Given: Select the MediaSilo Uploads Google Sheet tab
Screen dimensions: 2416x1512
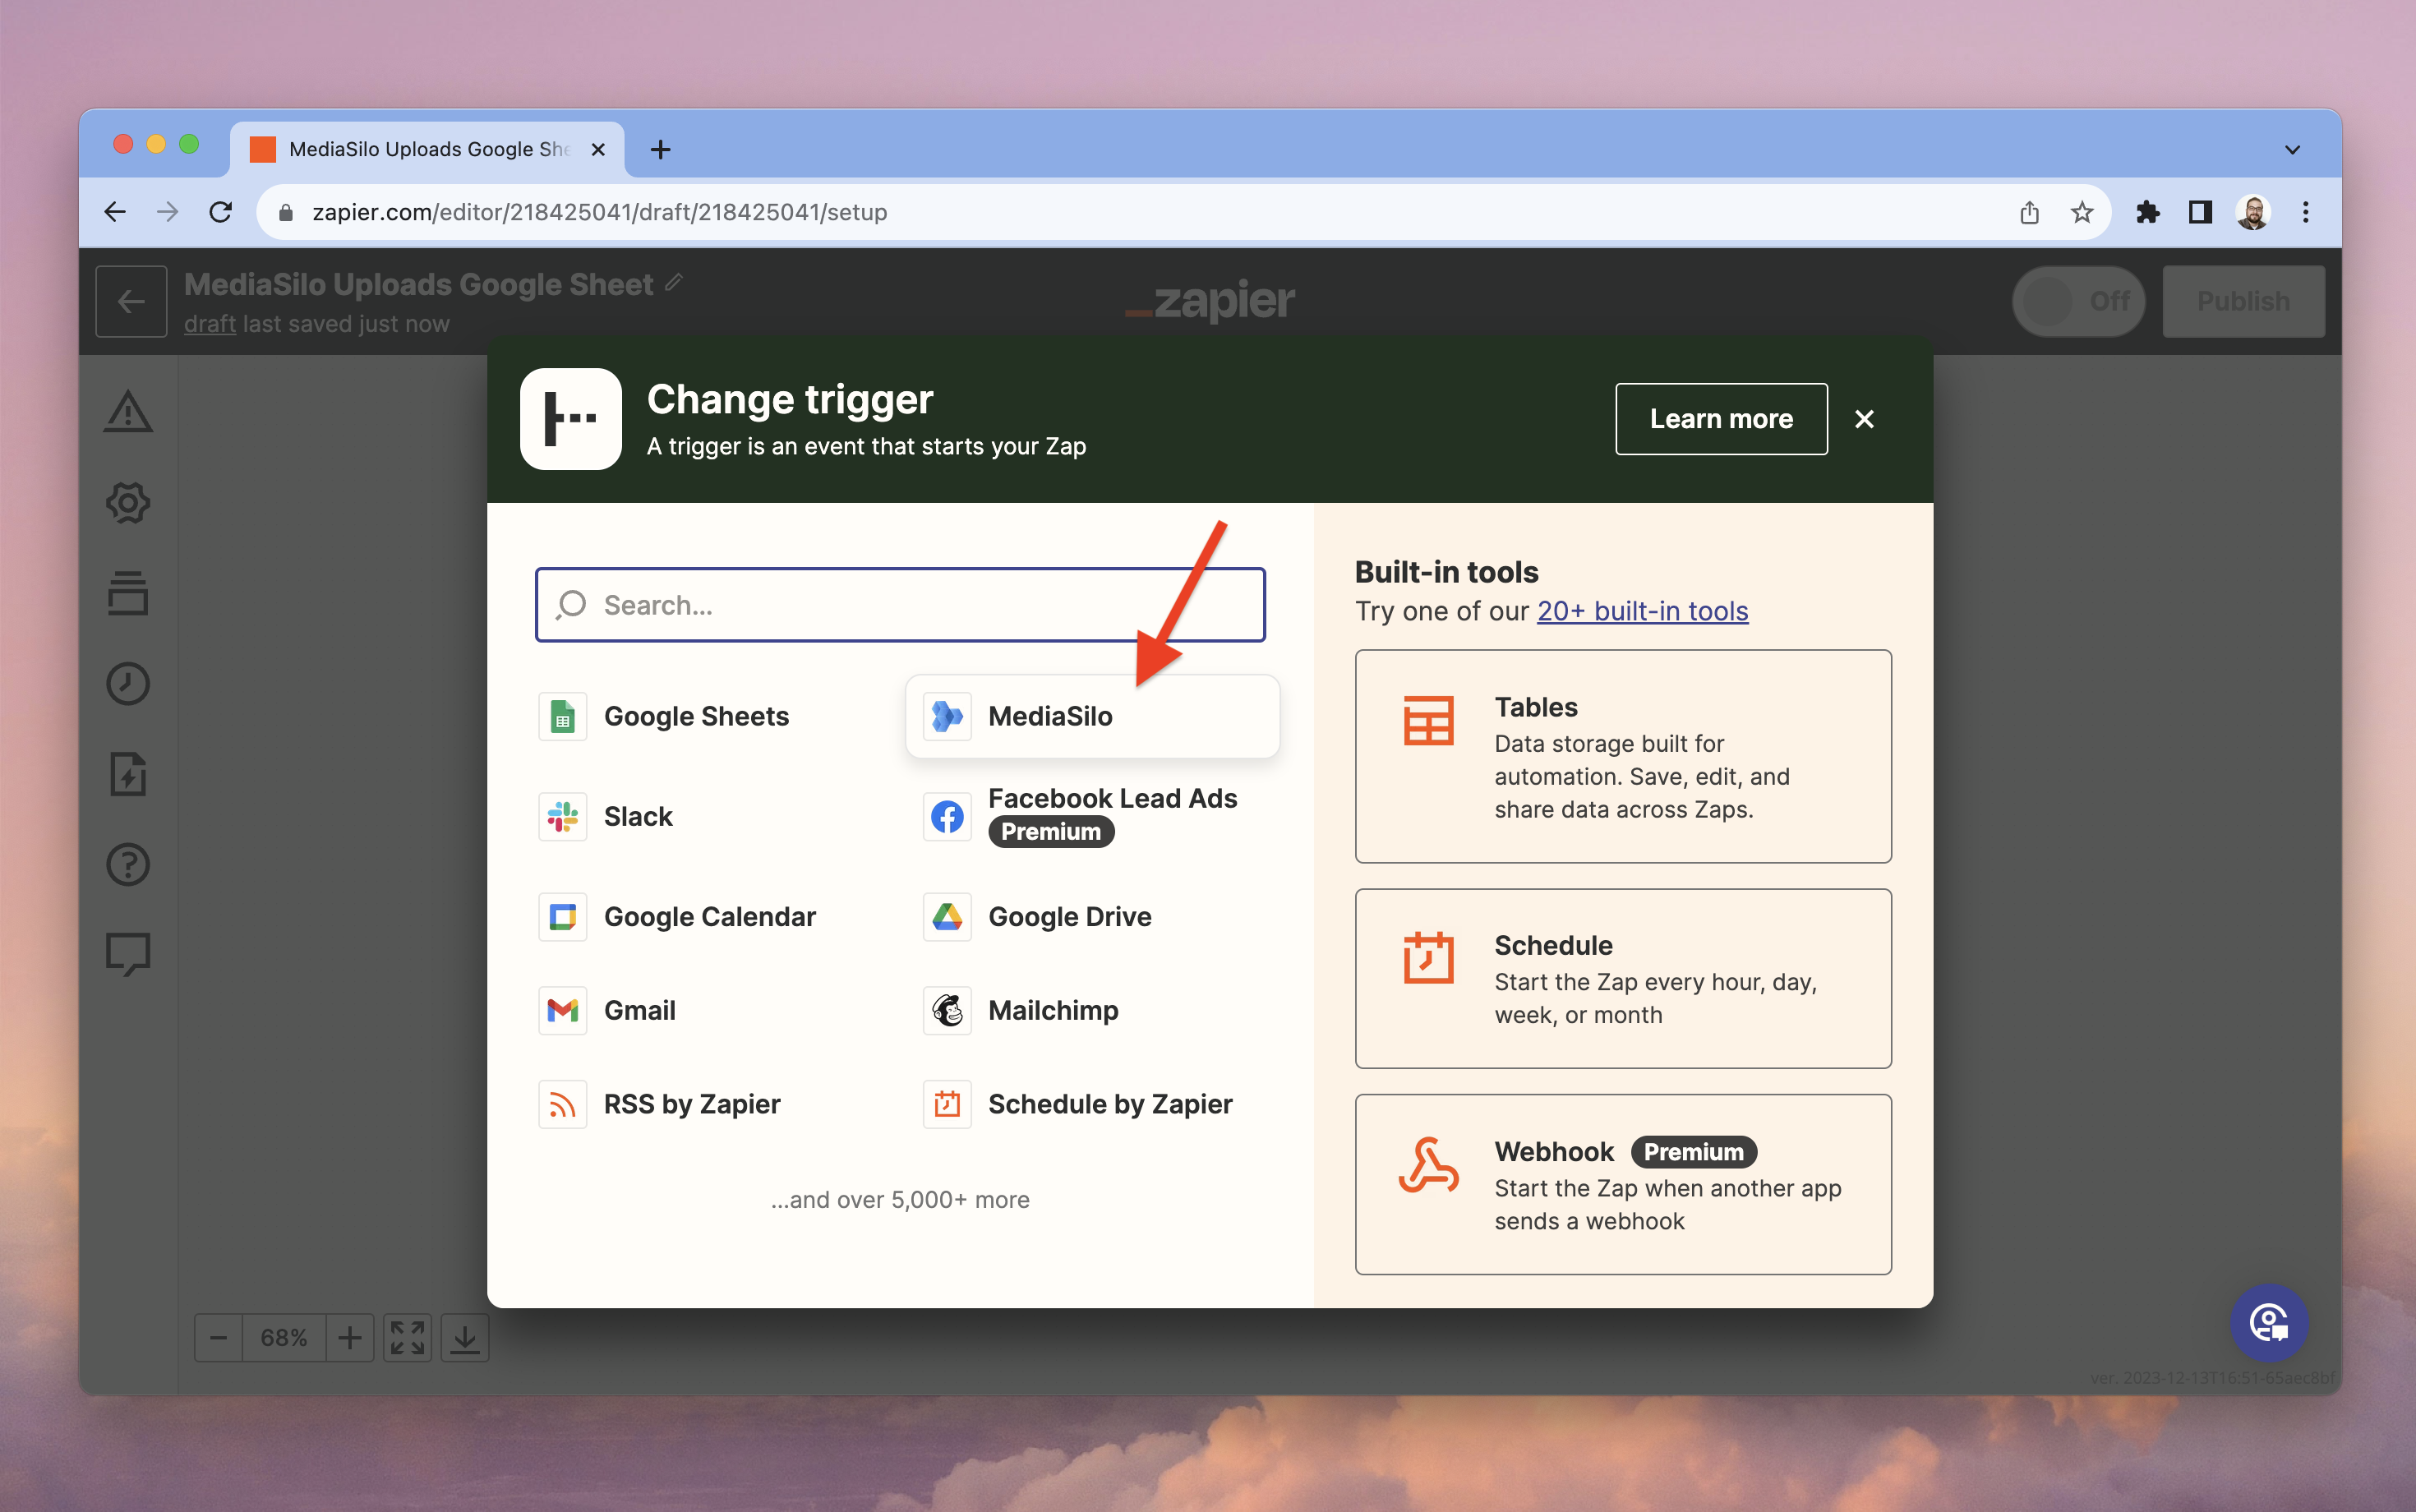Looking at the screenshot, I should [x=428, y=150].
